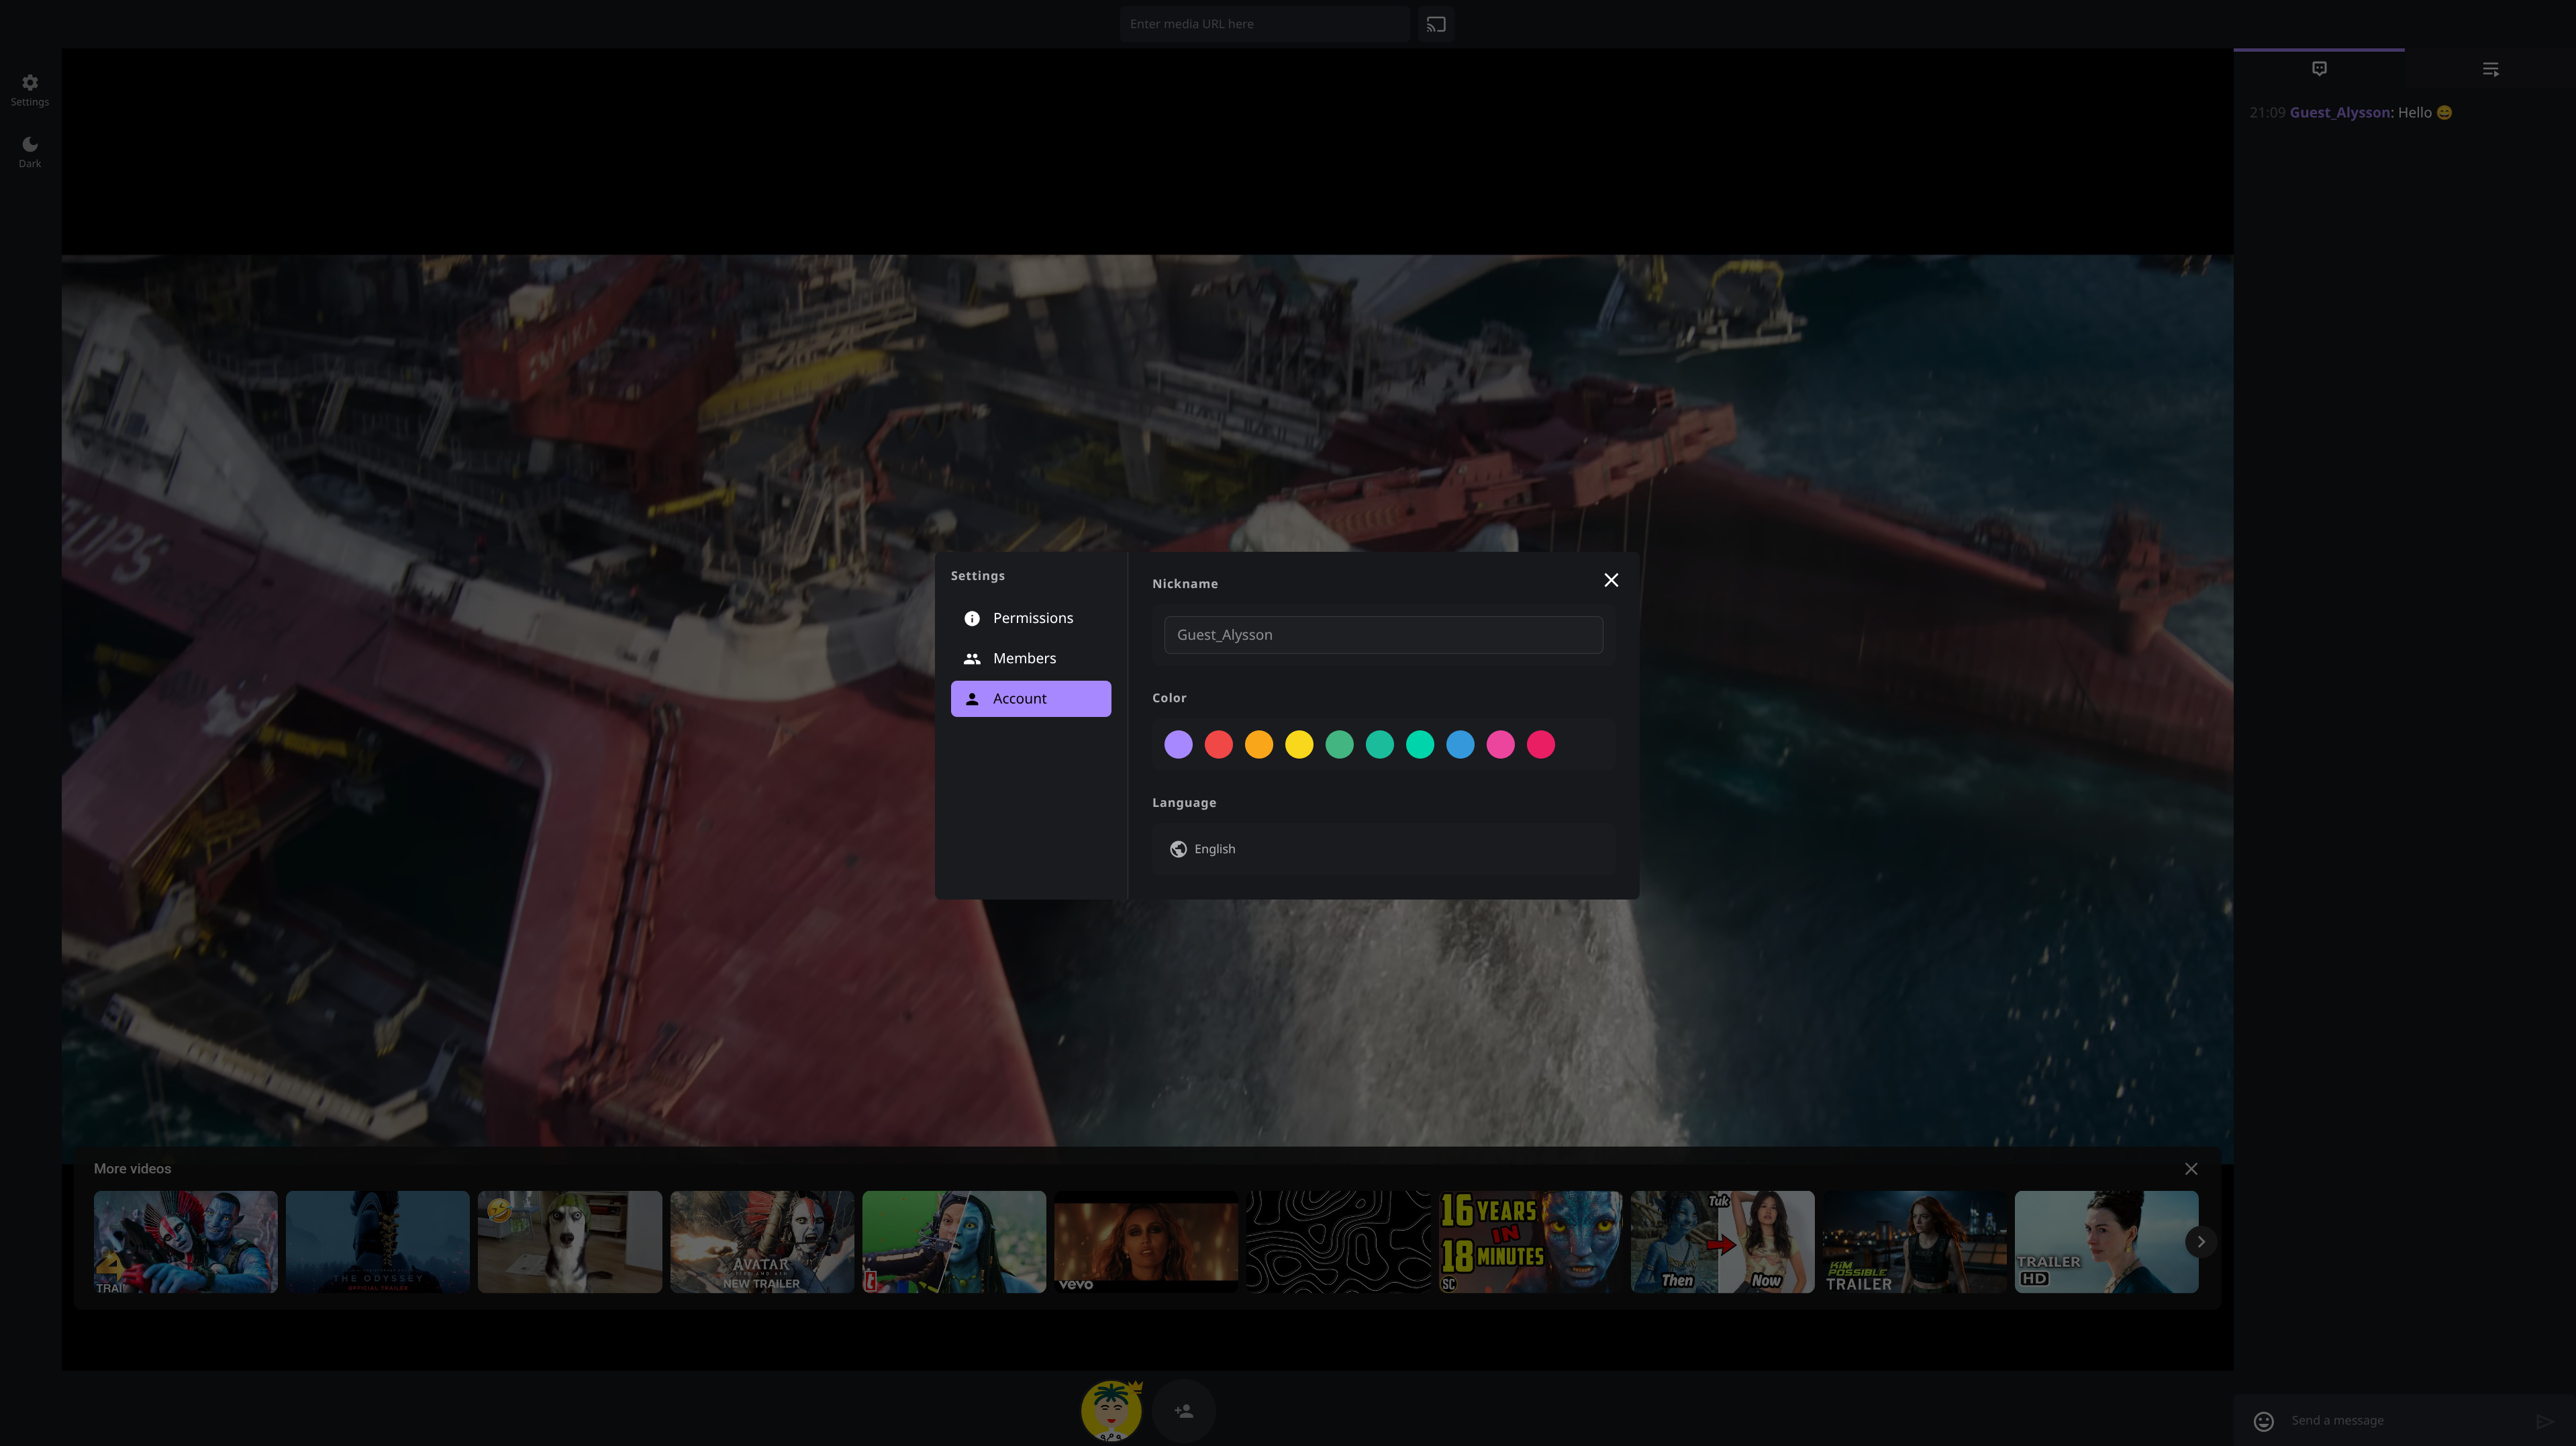Open the playlist queue tab
The image size is (2576, 1446).
pos(2490,69)
